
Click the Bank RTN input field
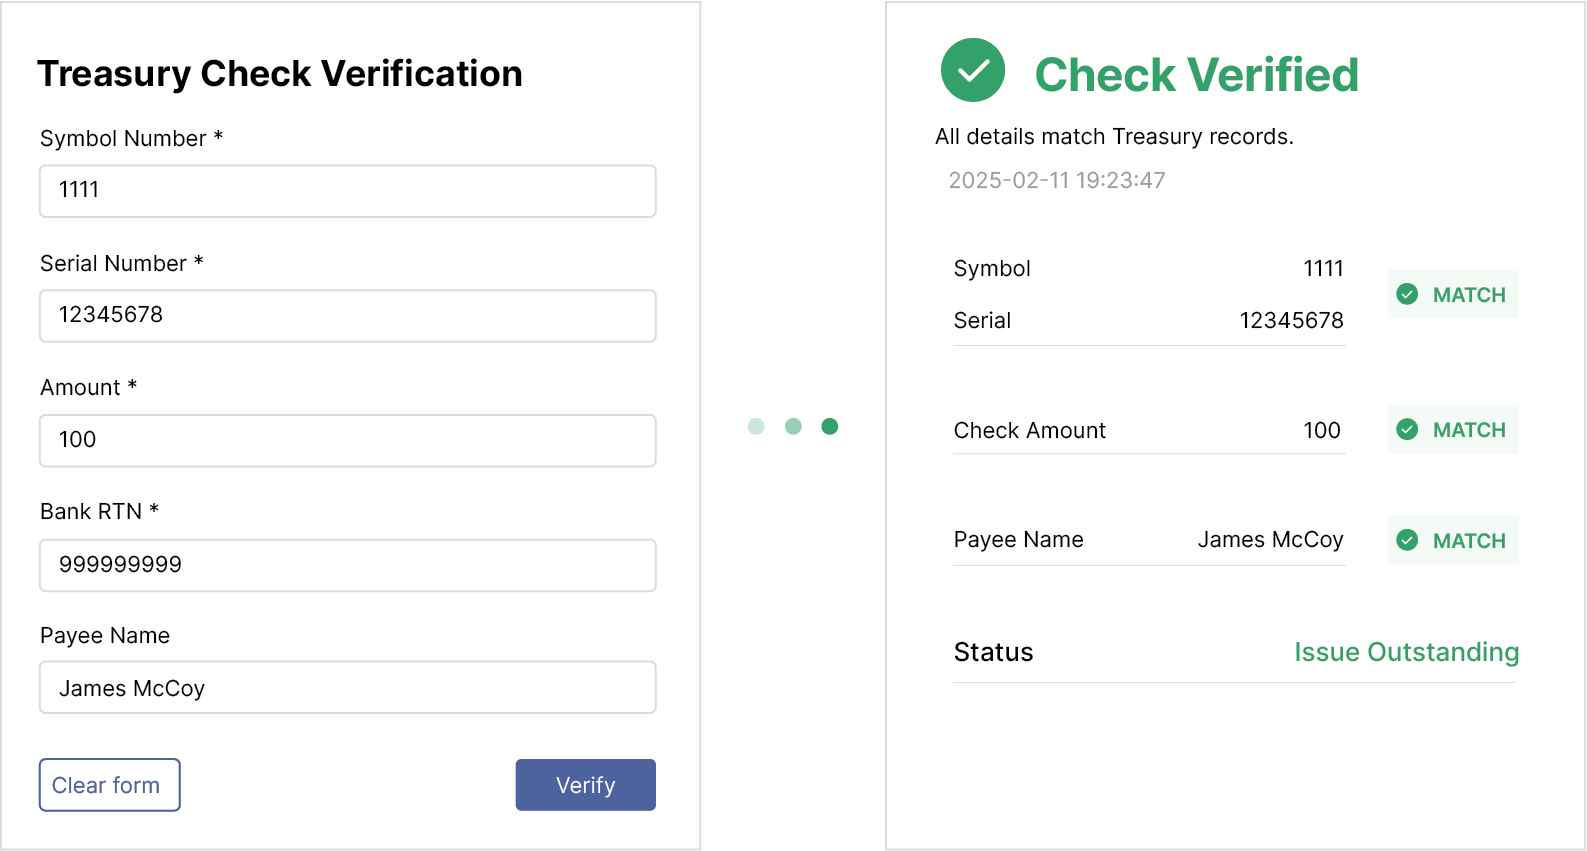coord(347,565)
